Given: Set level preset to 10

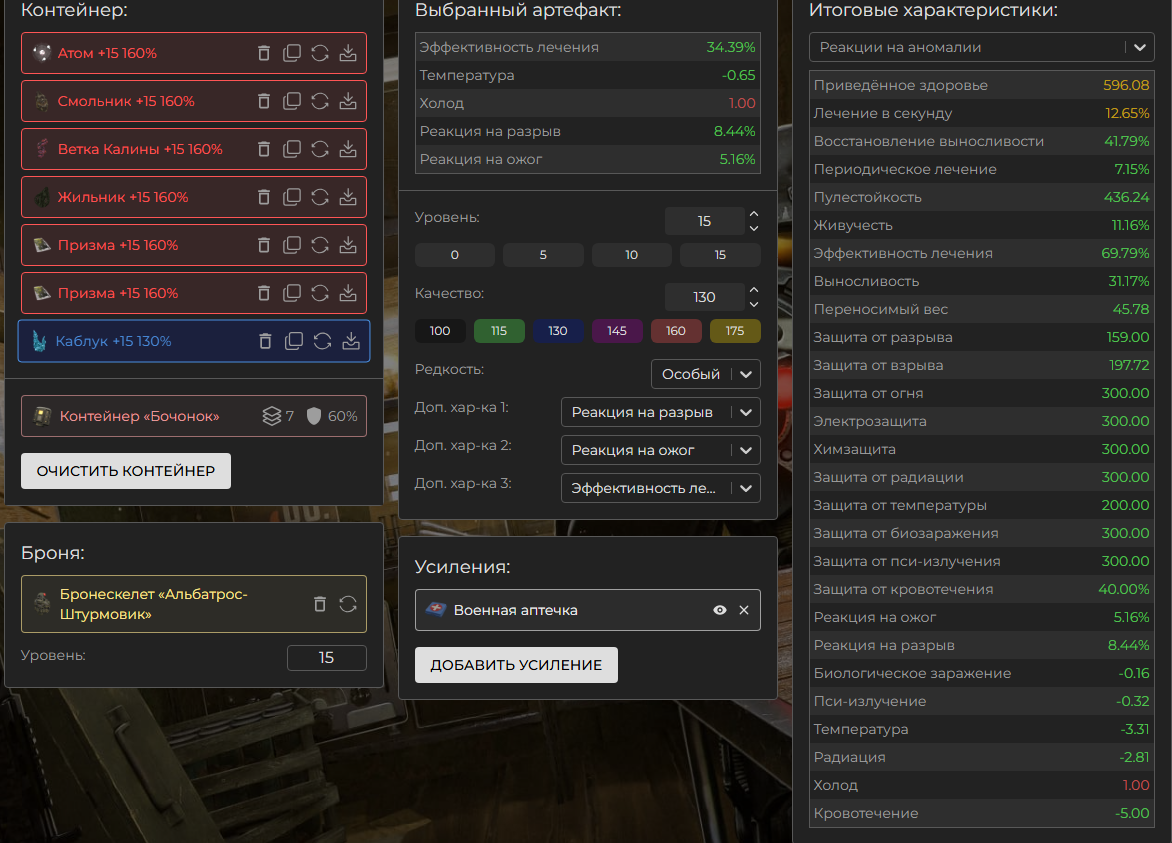Looking at the screenshot, I should pyautogui.click(x=631, y=255).
